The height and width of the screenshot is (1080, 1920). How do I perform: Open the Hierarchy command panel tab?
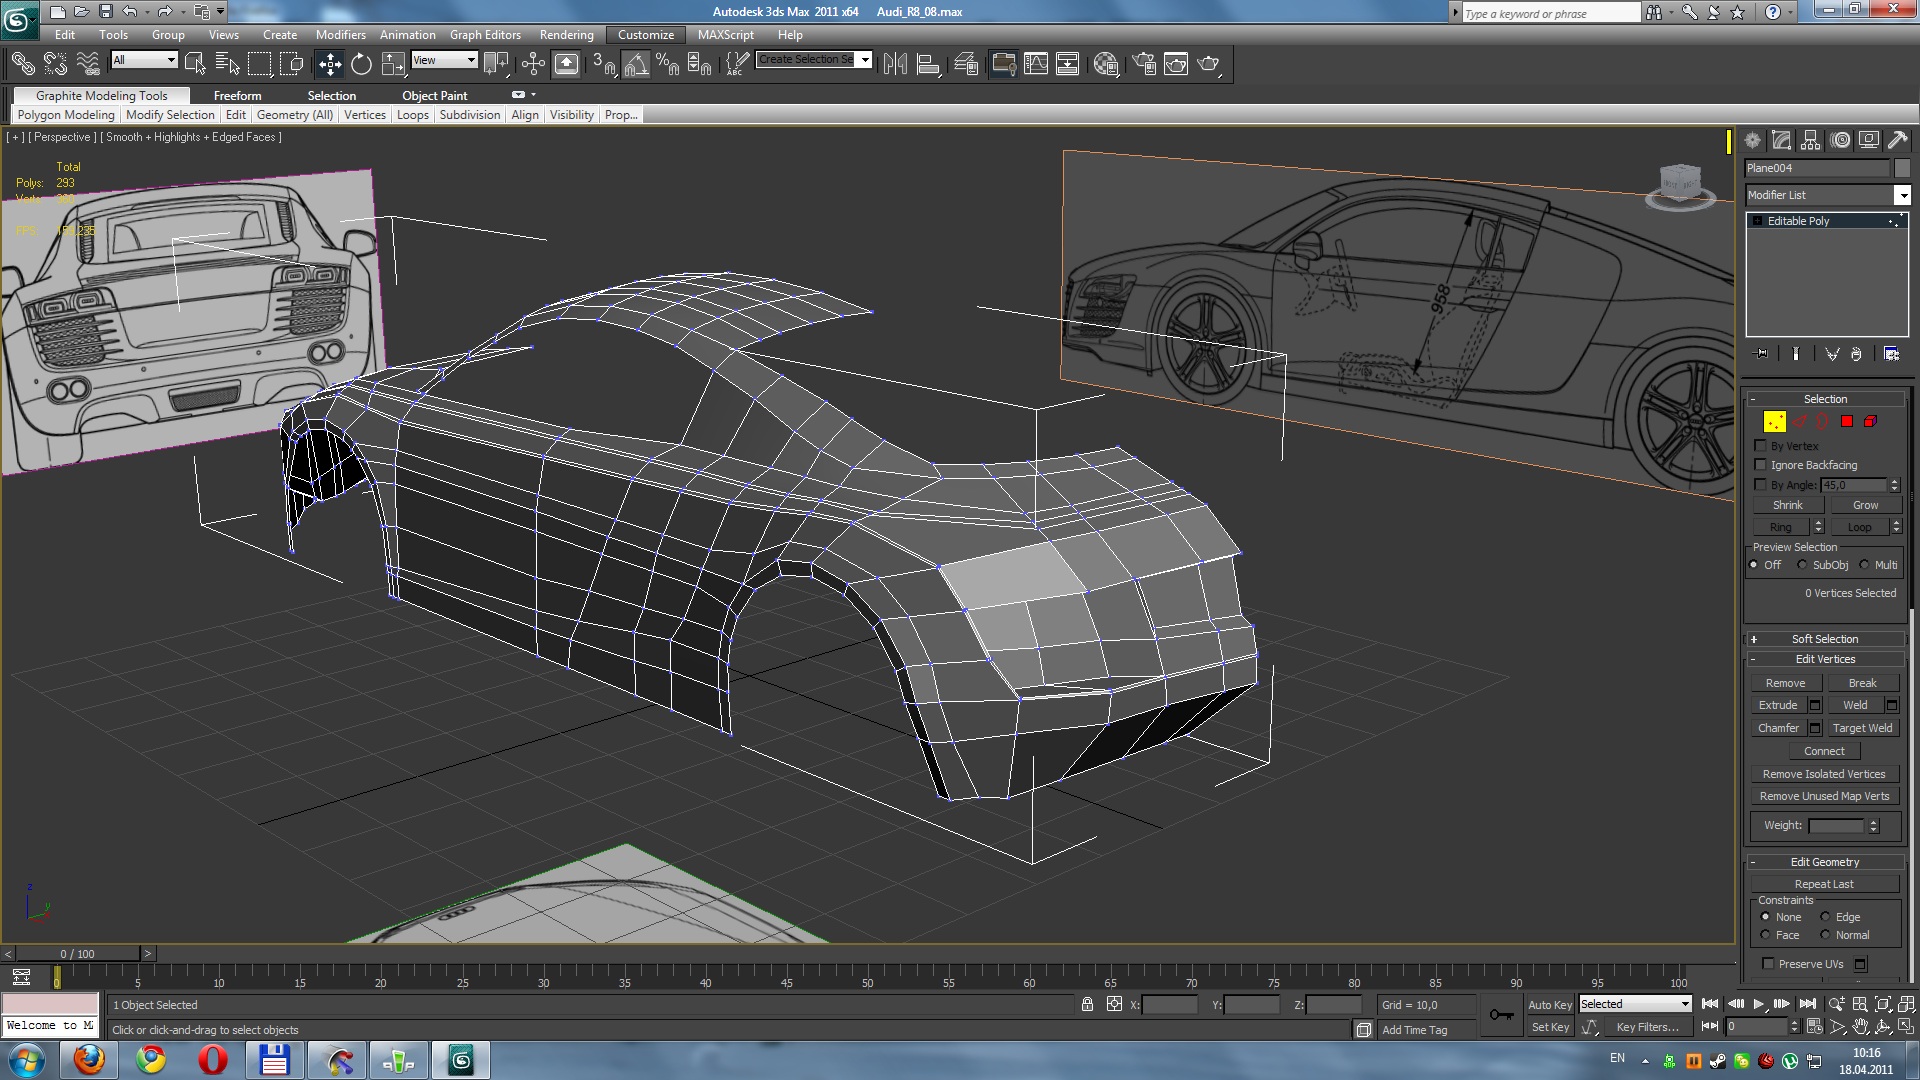1811,141
